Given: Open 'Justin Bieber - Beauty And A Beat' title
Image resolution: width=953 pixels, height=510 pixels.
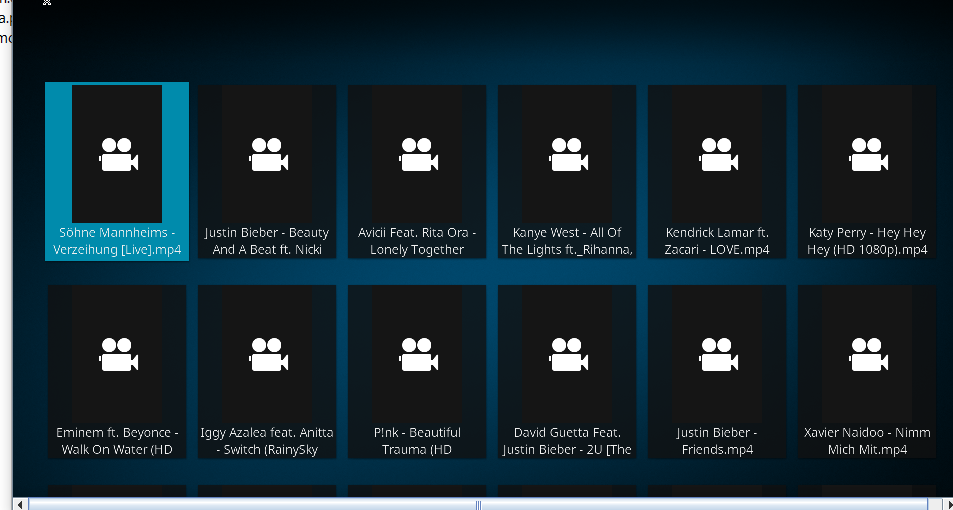Looking at the screenshot, I should click(267, 241).
